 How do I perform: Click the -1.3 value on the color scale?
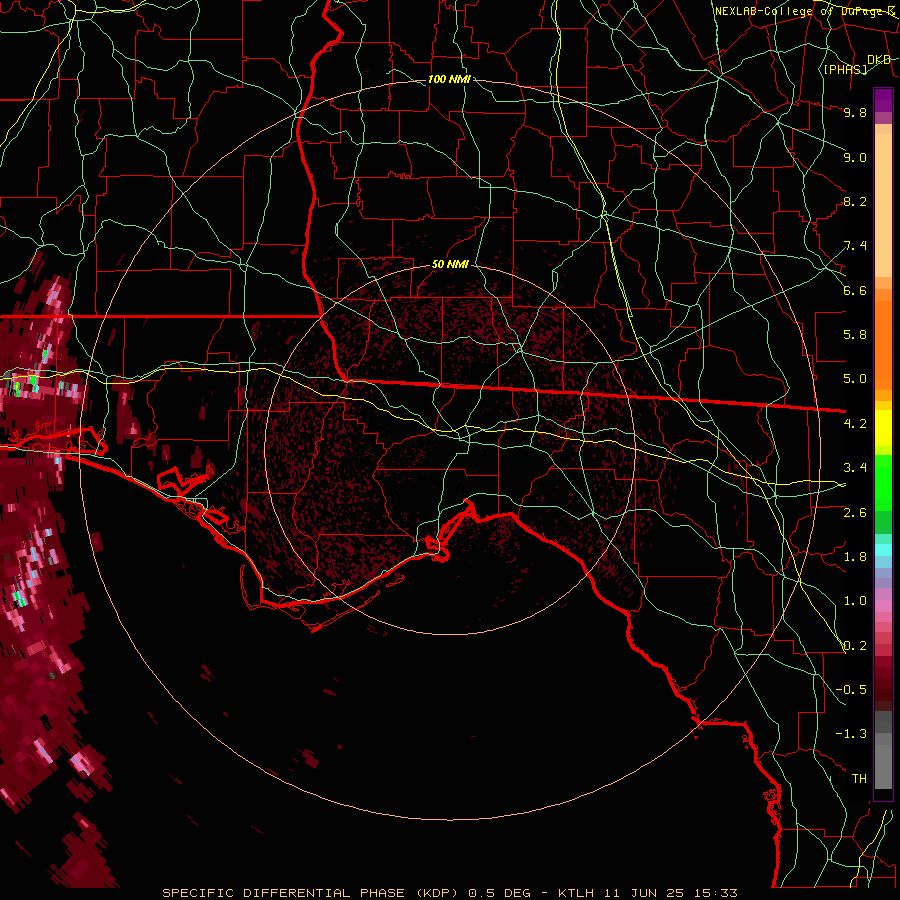click(x=851, y=734)
